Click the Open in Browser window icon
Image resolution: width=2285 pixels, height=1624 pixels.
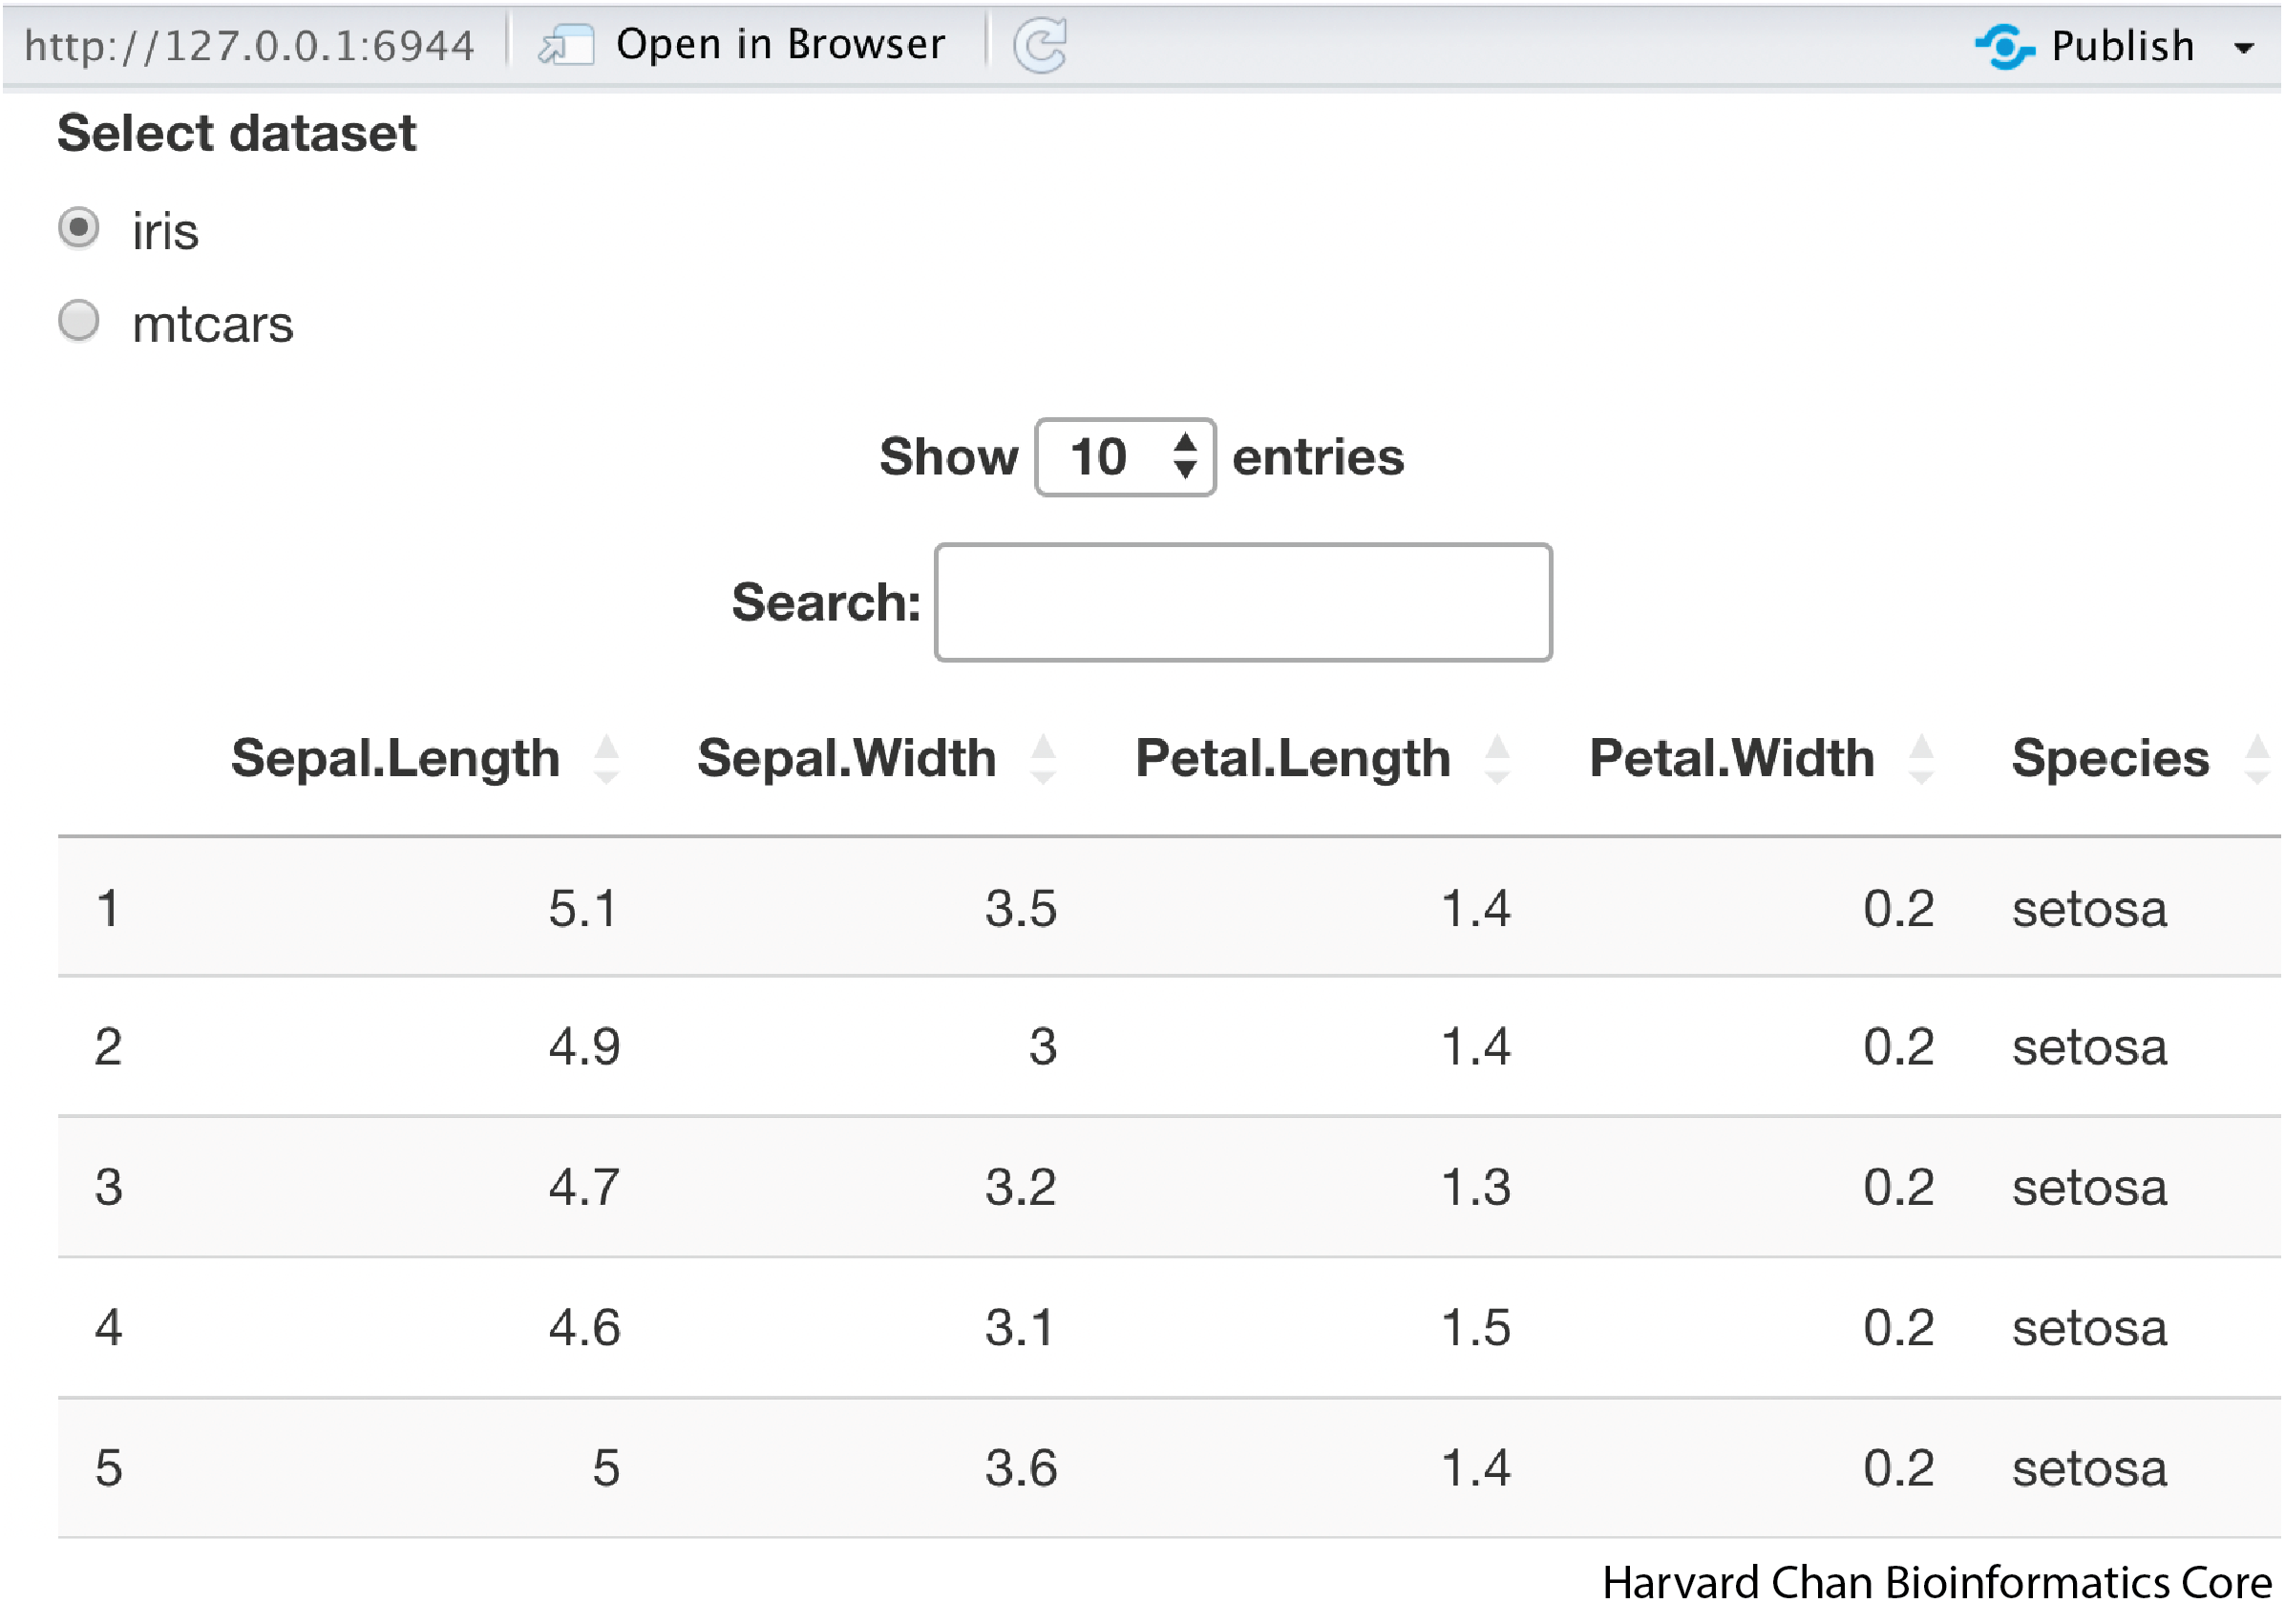pyautogui.click(x=566, y=46)
